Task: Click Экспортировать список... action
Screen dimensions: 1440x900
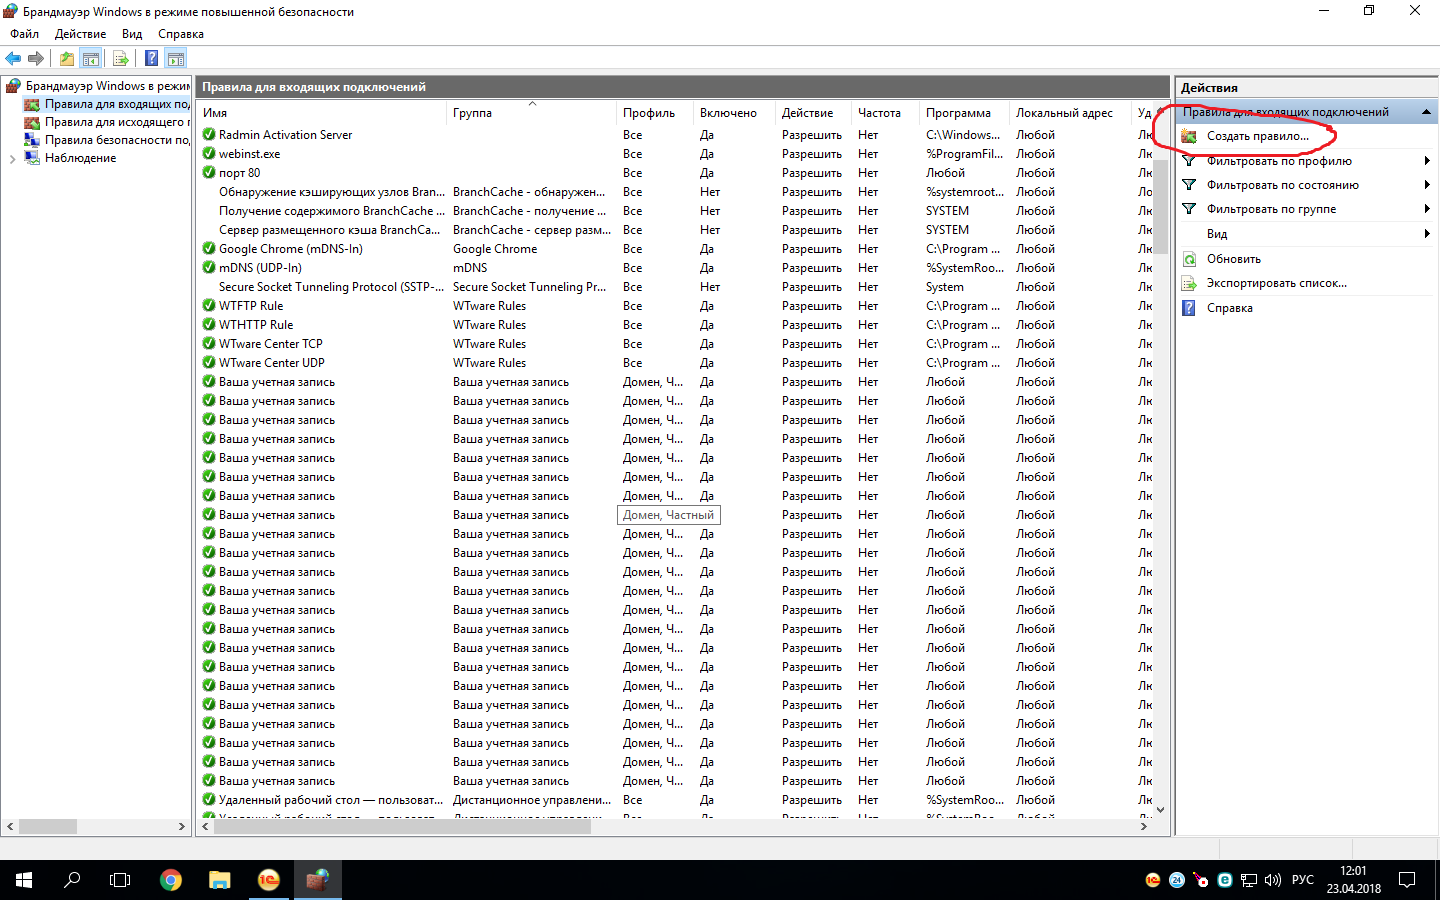Action: 1276,283
